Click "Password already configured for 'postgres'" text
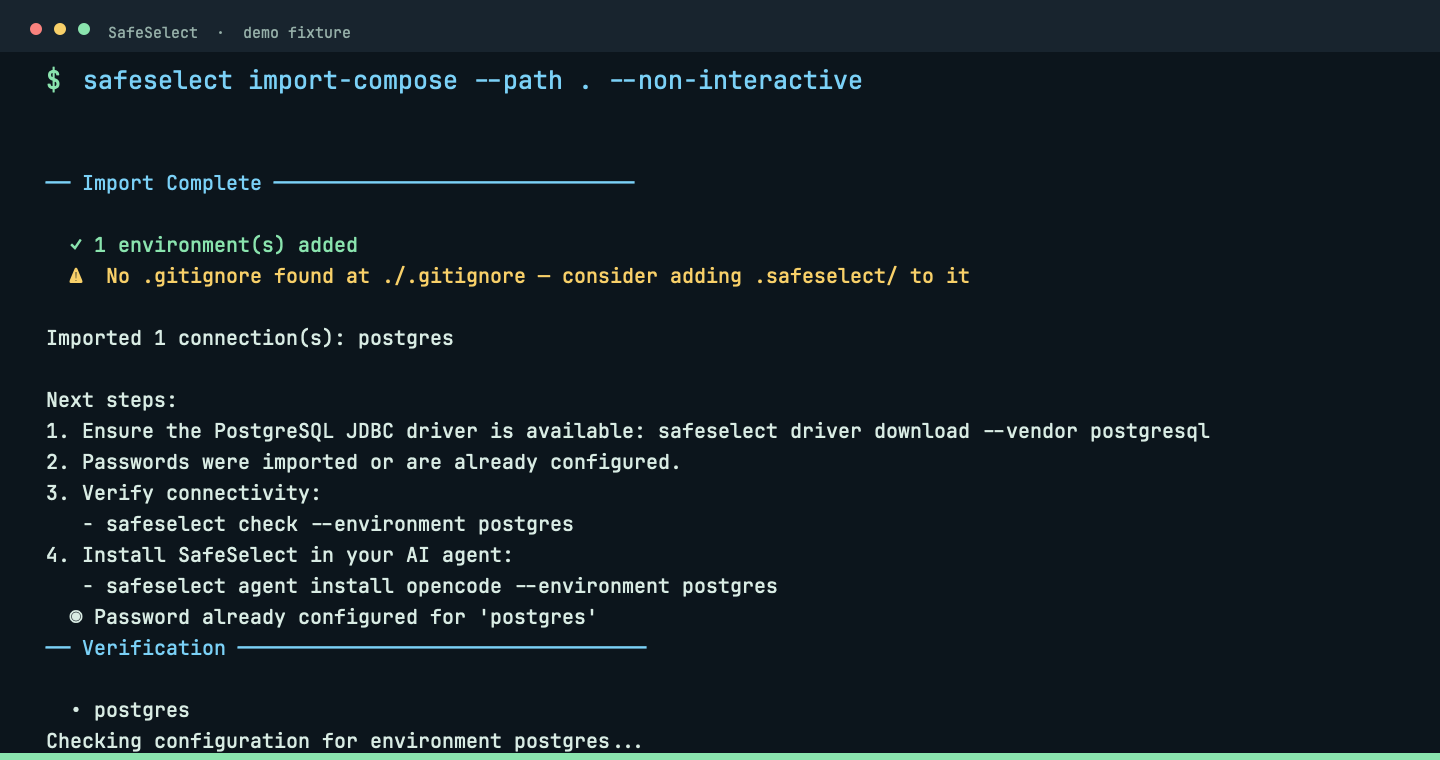This screenshot has width=1440, height=760. click(x=346, y=617)
